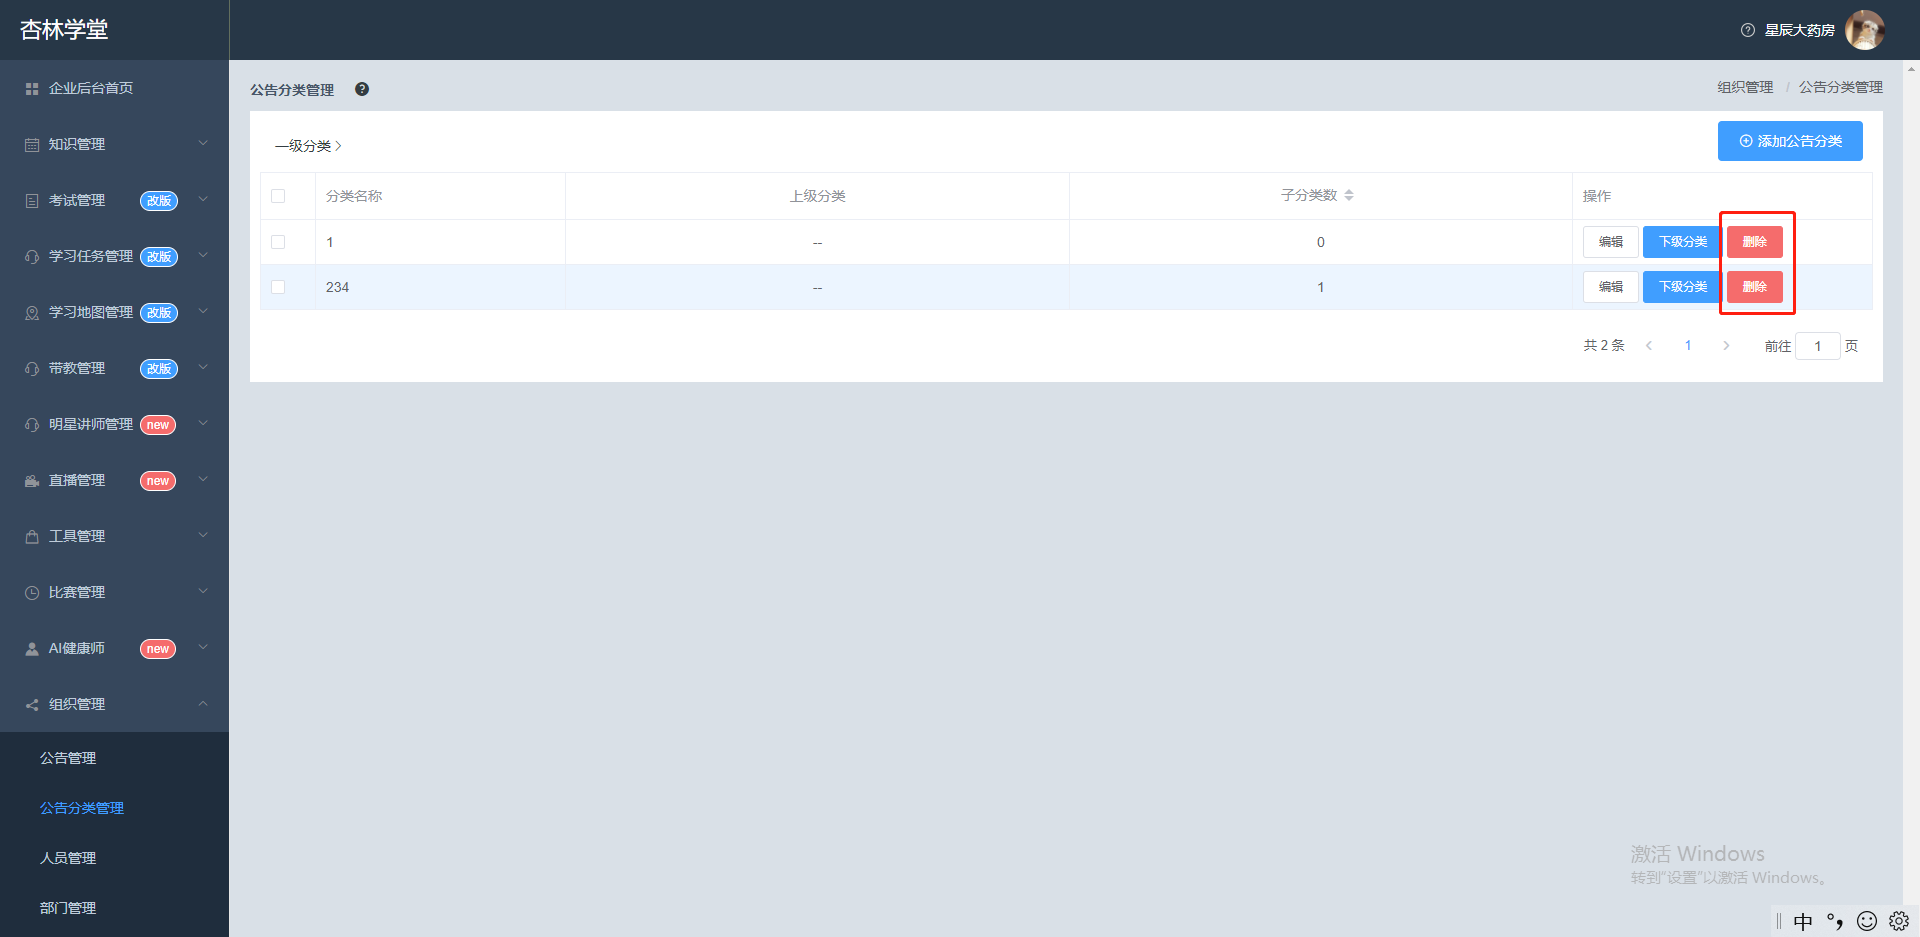The image size is (1920, 937).
Task: Expand 工具管理 menu chevron
Action: click(203, 535)
